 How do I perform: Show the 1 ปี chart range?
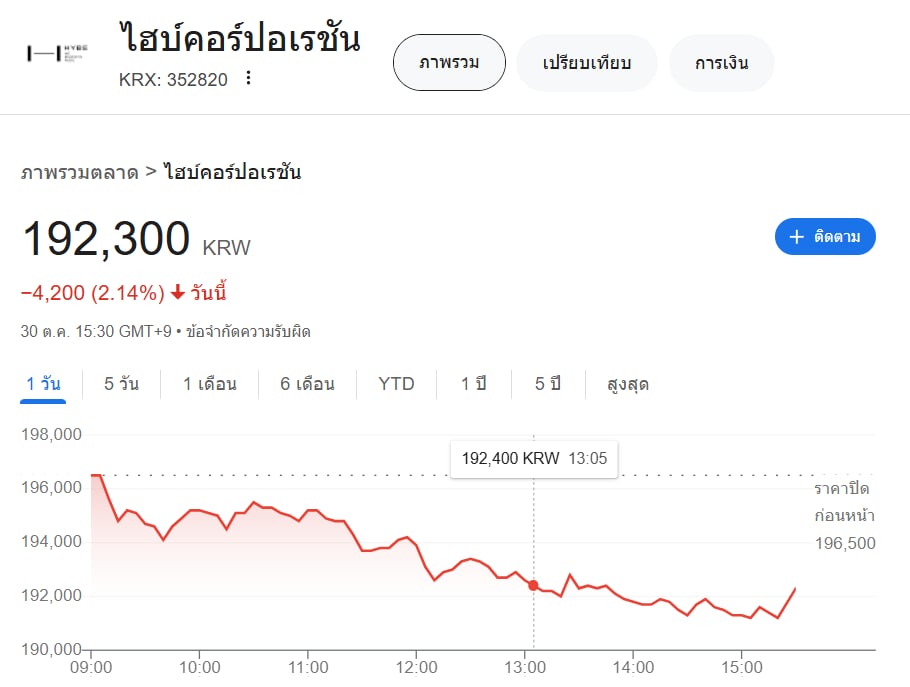coord(474,384)
